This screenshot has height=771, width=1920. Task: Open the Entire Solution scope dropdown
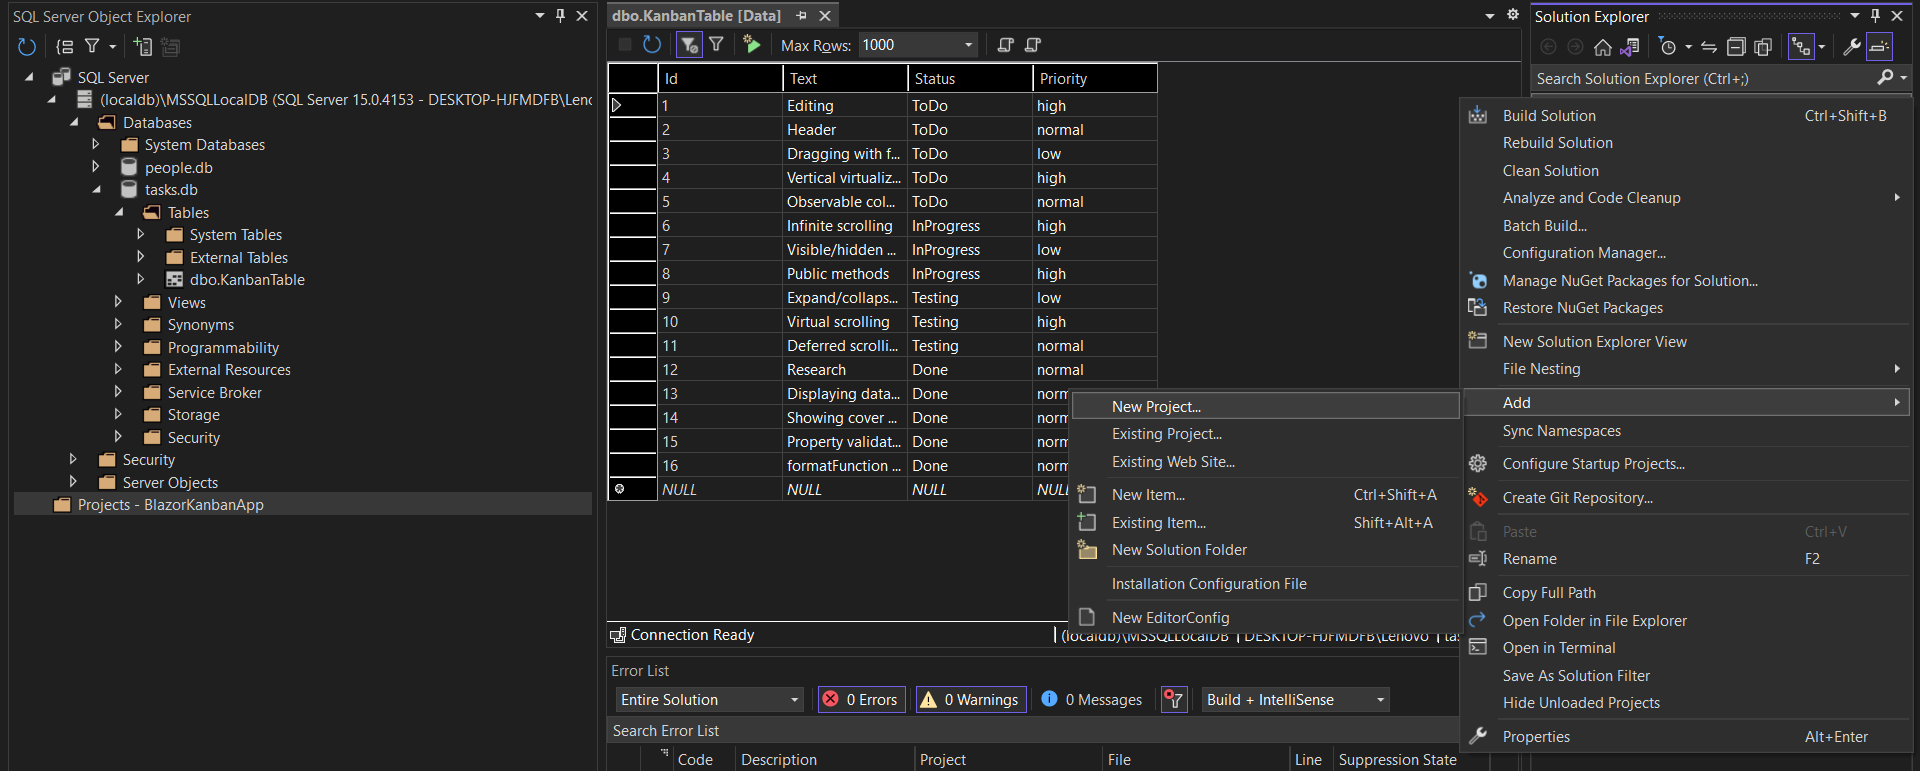[x=795, y=700]
